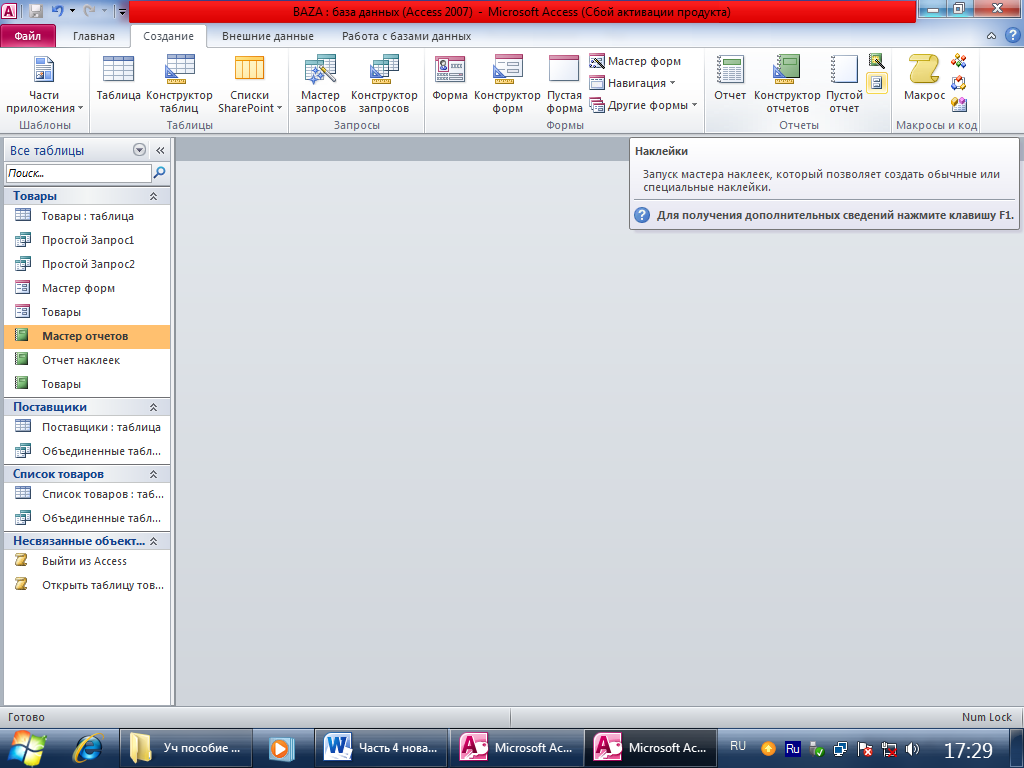Click the search magnifier icon

159,173
